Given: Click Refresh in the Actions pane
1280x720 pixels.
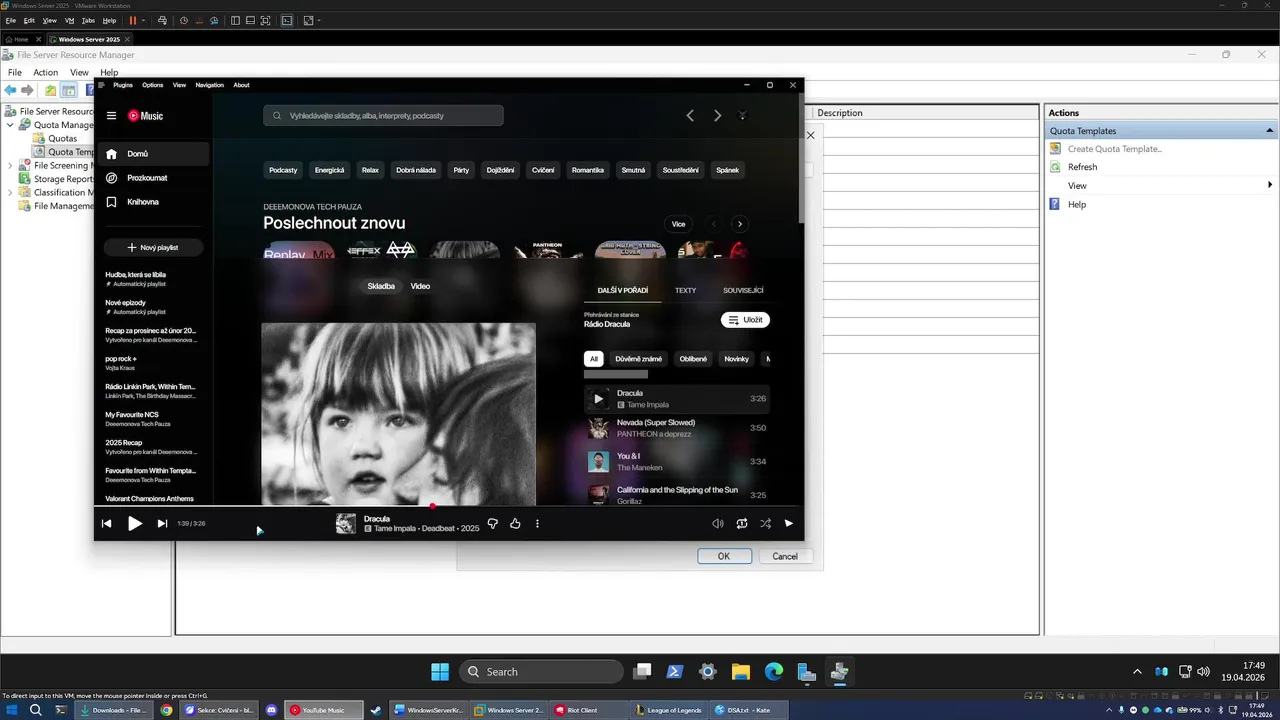Looking at the screenshot, I should [x=1082, y=167].
